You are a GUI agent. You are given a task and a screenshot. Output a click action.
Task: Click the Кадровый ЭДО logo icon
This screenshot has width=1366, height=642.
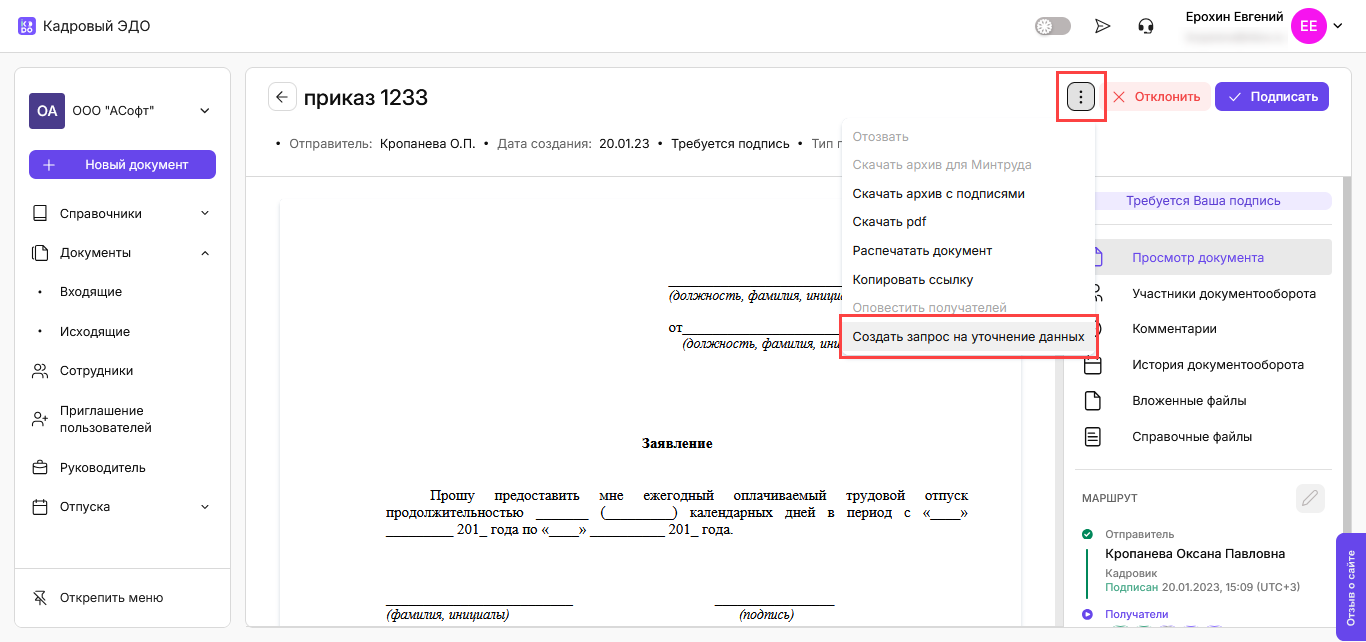point(27,26)
